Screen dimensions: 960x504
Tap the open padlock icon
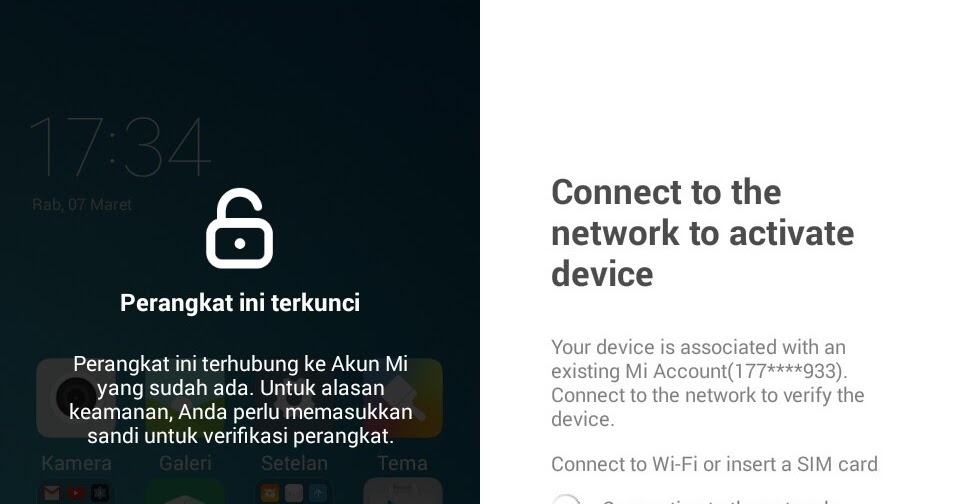[239, 228]
